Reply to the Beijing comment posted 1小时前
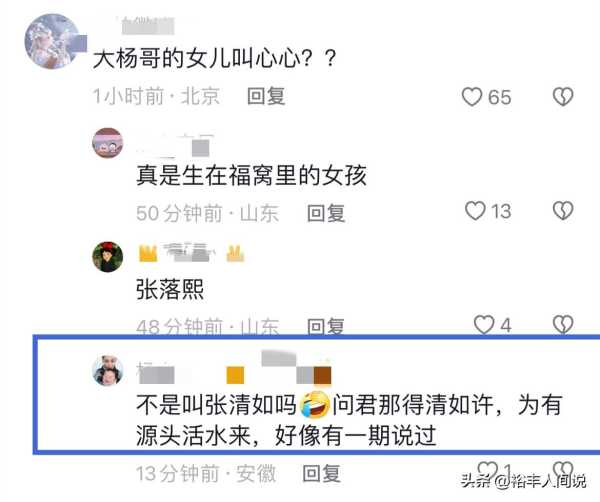600x502 pixels. (266, 96)
